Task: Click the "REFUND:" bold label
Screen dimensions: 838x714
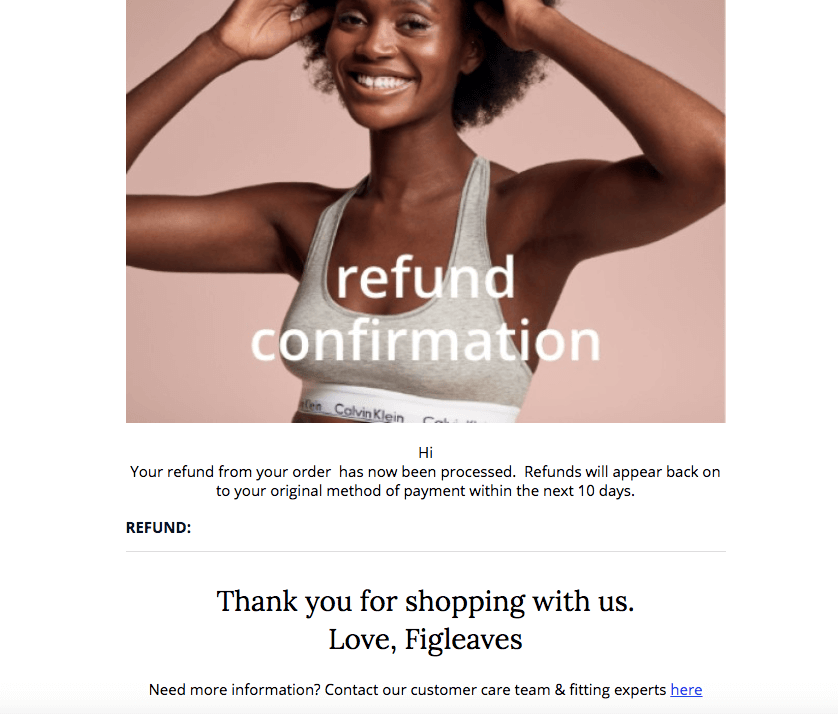Action: pos(158,527)
